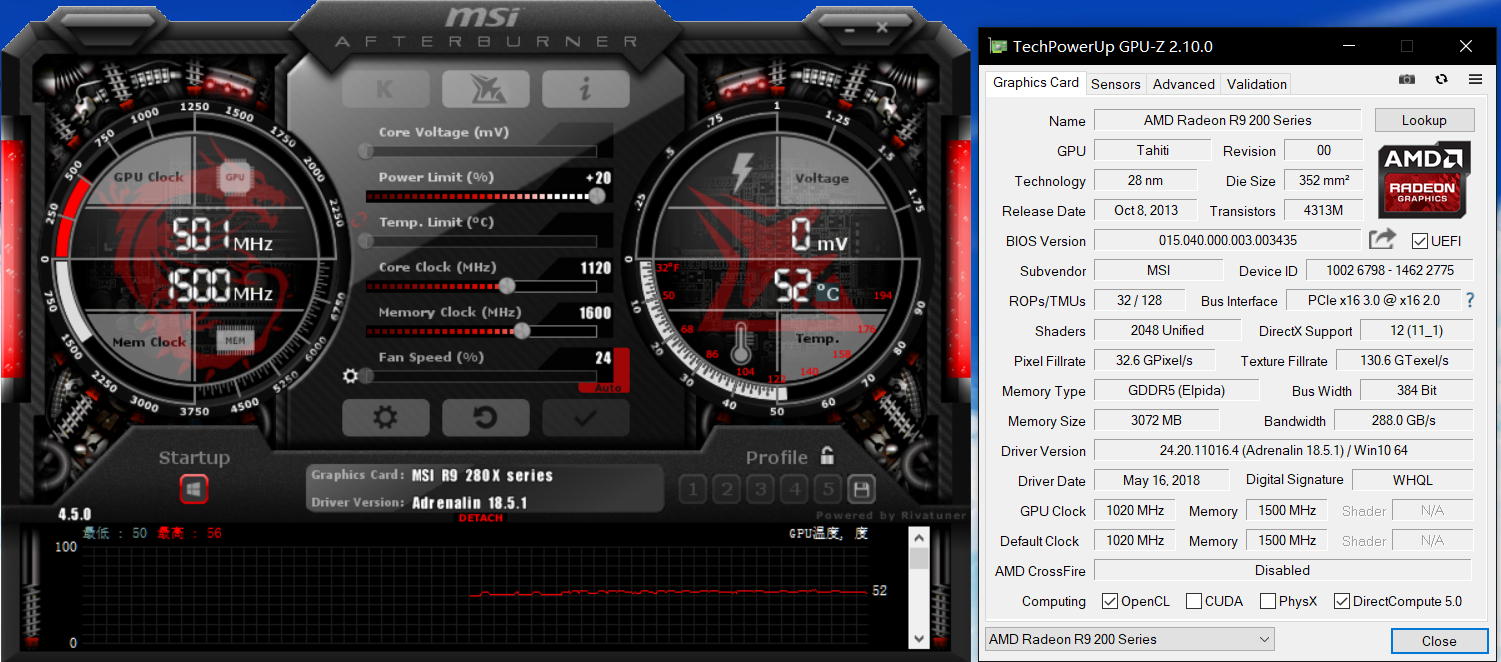1501x662 pixels.
Task: Click GPU-Z title bar app icon
Action: (x=997, y=46)
